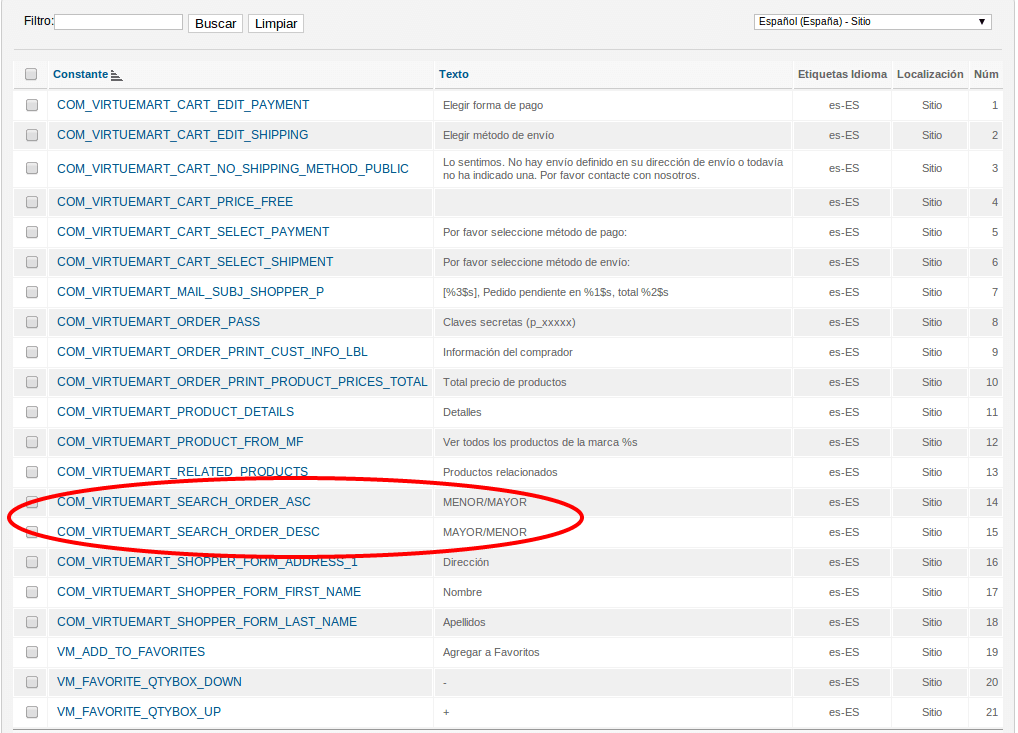Click text 'Total precio de productos'
The image size is (1018, 733).
pos(504,382)
